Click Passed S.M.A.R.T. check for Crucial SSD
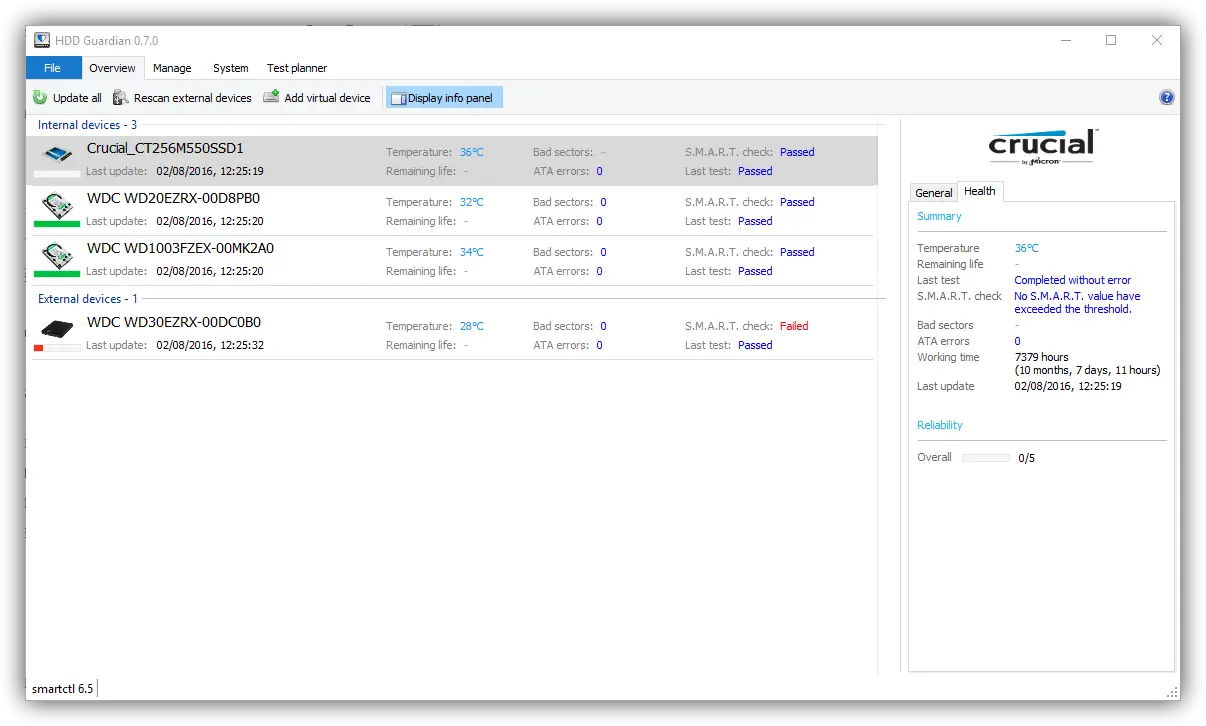This screenshot has height=726, width=1206. coord(797,152)
